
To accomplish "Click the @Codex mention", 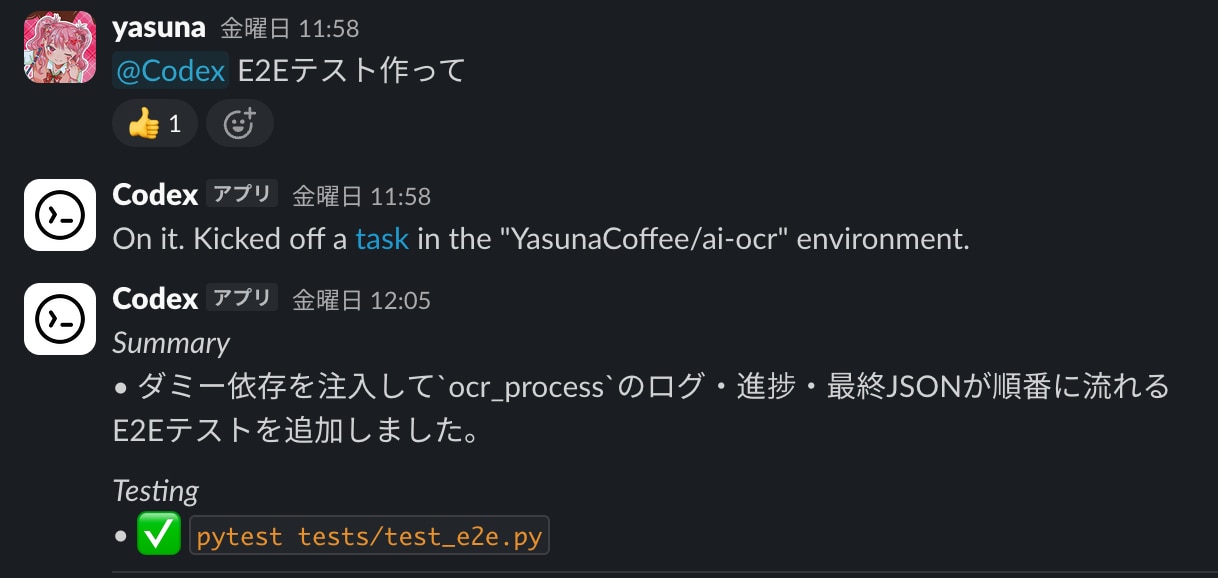I will 171,72.
